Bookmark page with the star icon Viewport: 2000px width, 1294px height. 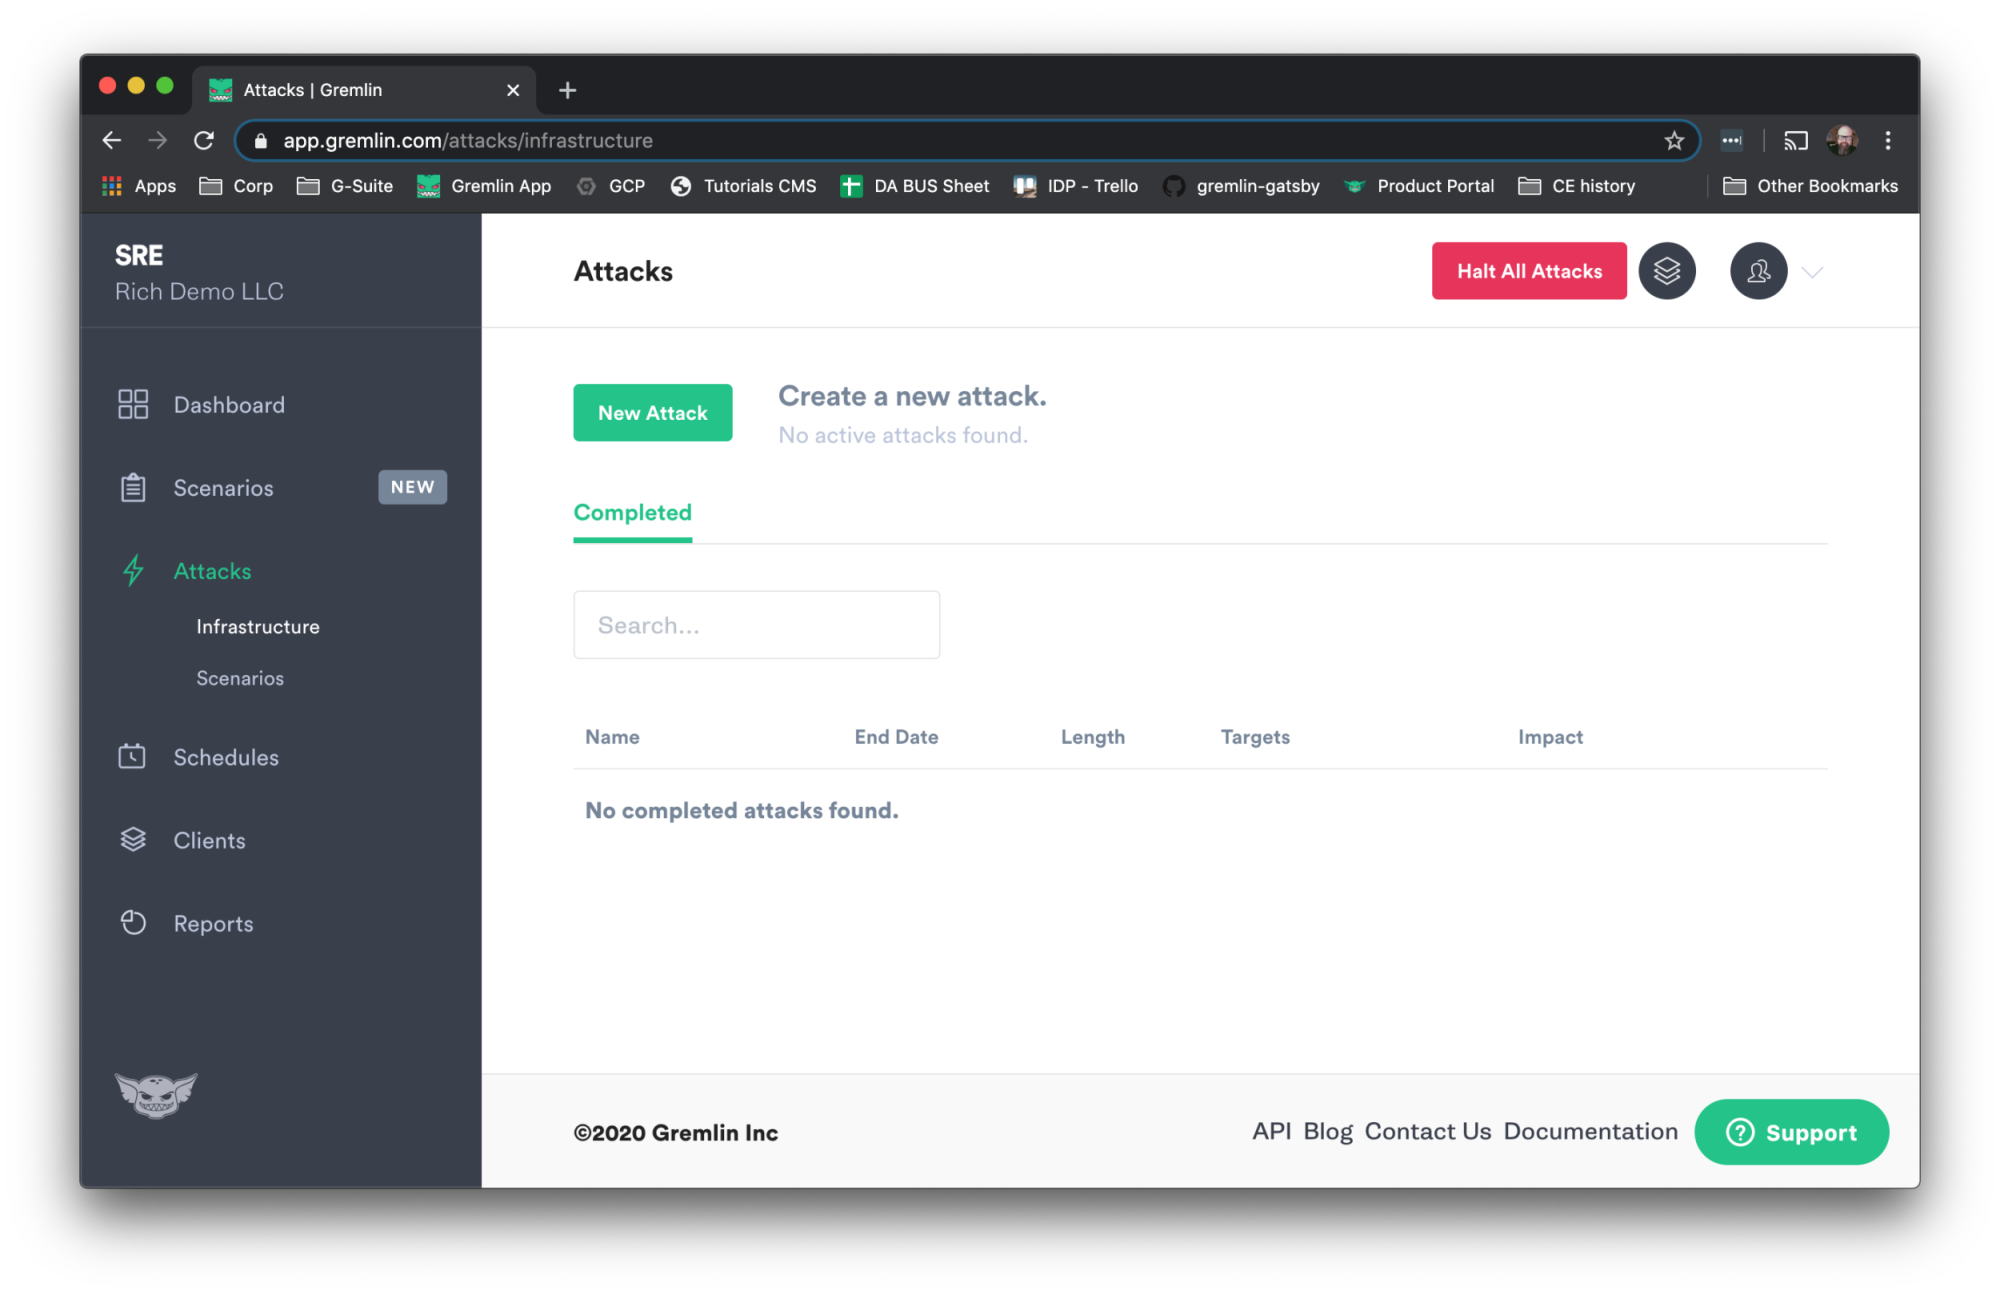point(1674,141)
